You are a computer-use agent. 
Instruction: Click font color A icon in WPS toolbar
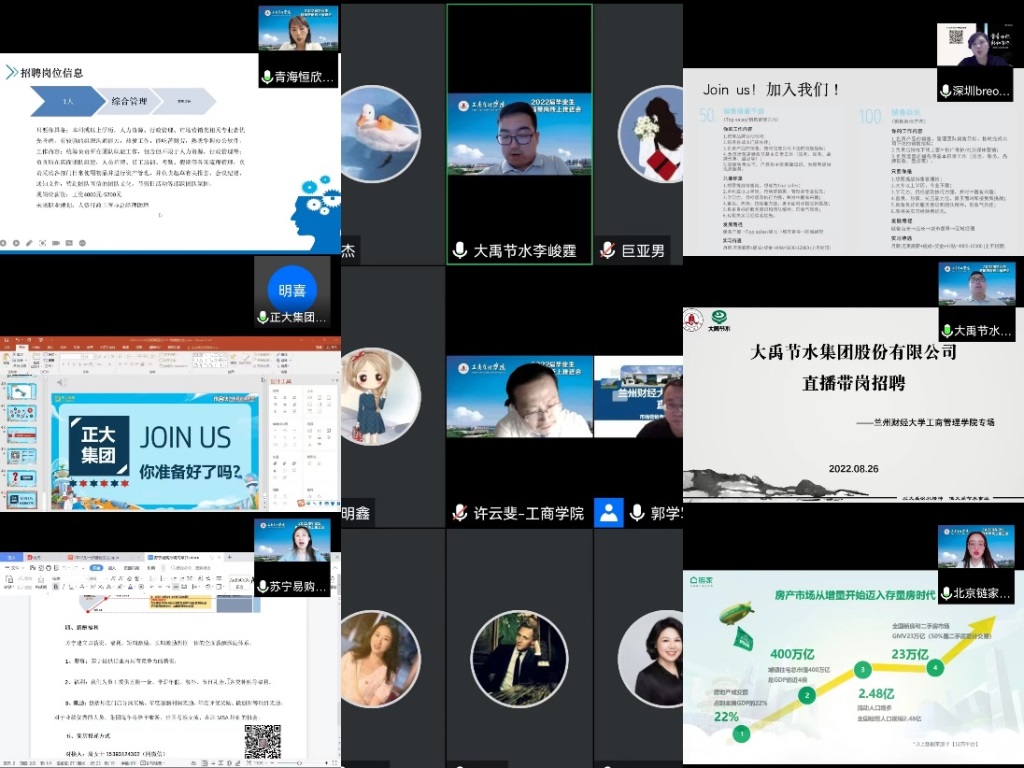click(130, 587)
